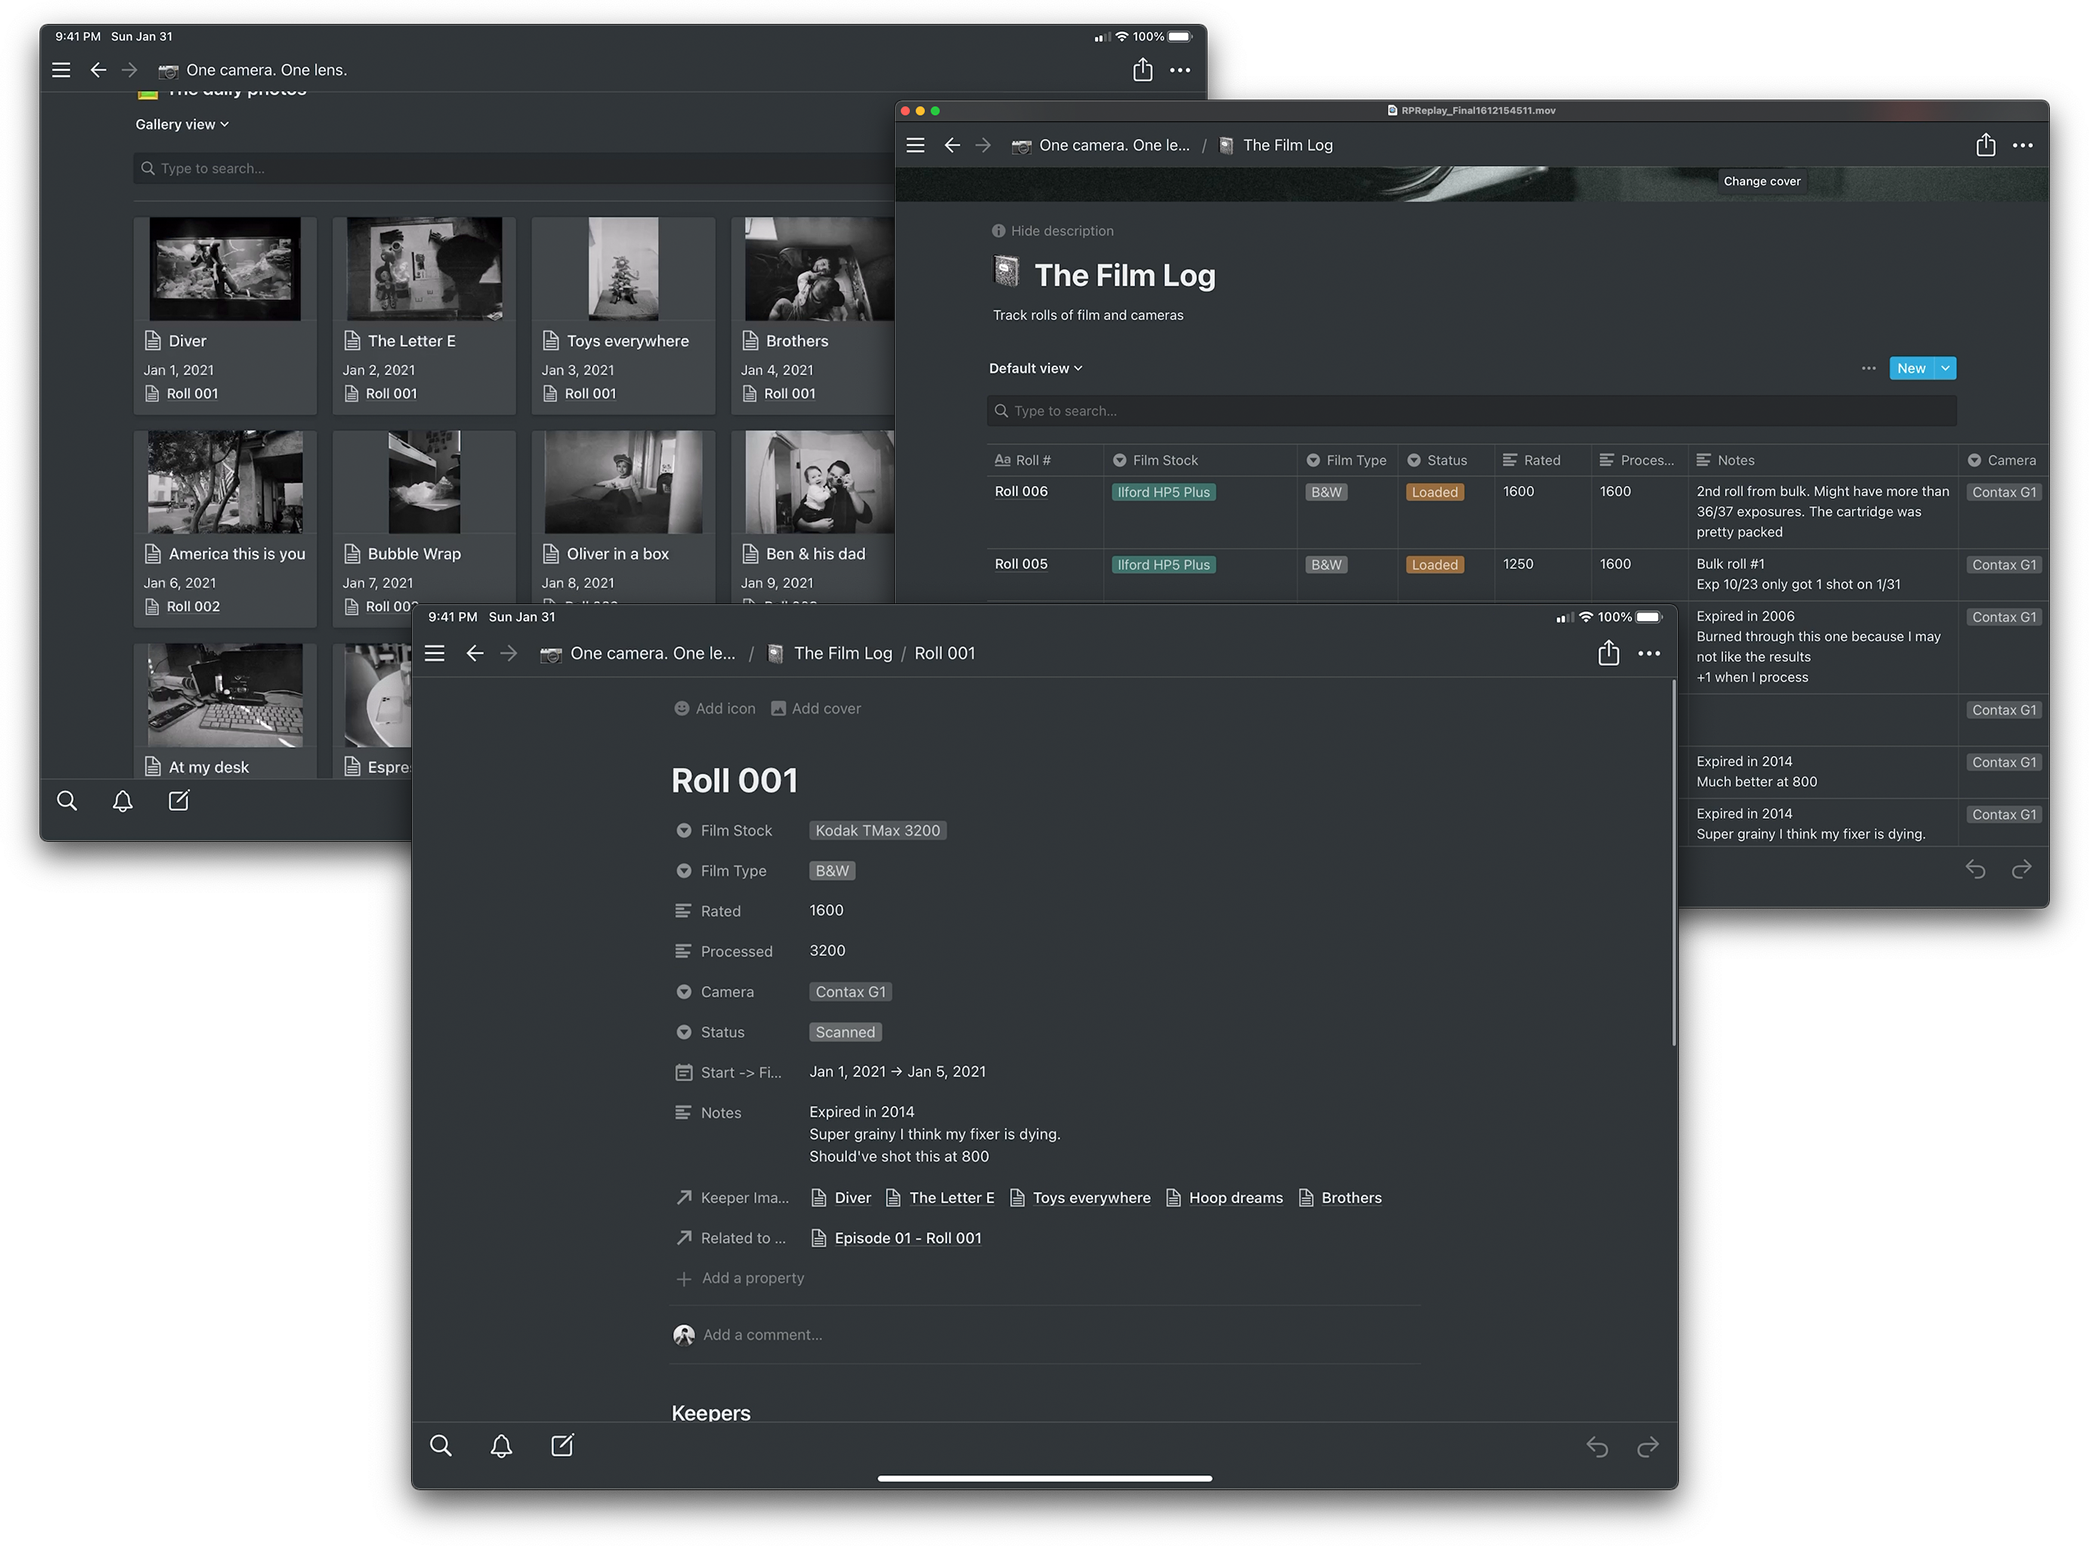The height and width of the screenshot is (1550, 2089).
Task: Sort by the Film Stock column header
Action: [x=1164, y=460]
